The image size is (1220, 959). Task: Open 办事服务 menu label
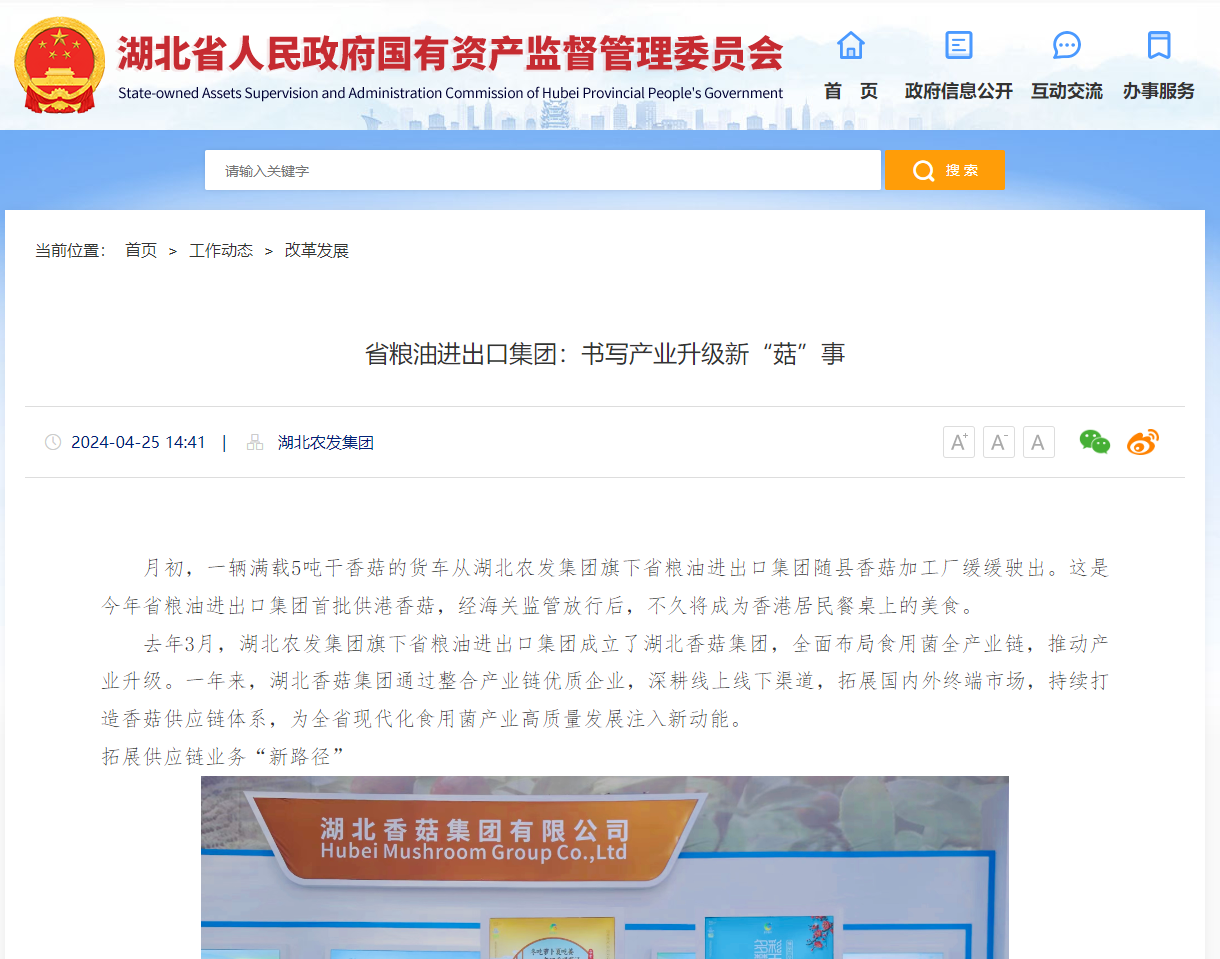1158,91
